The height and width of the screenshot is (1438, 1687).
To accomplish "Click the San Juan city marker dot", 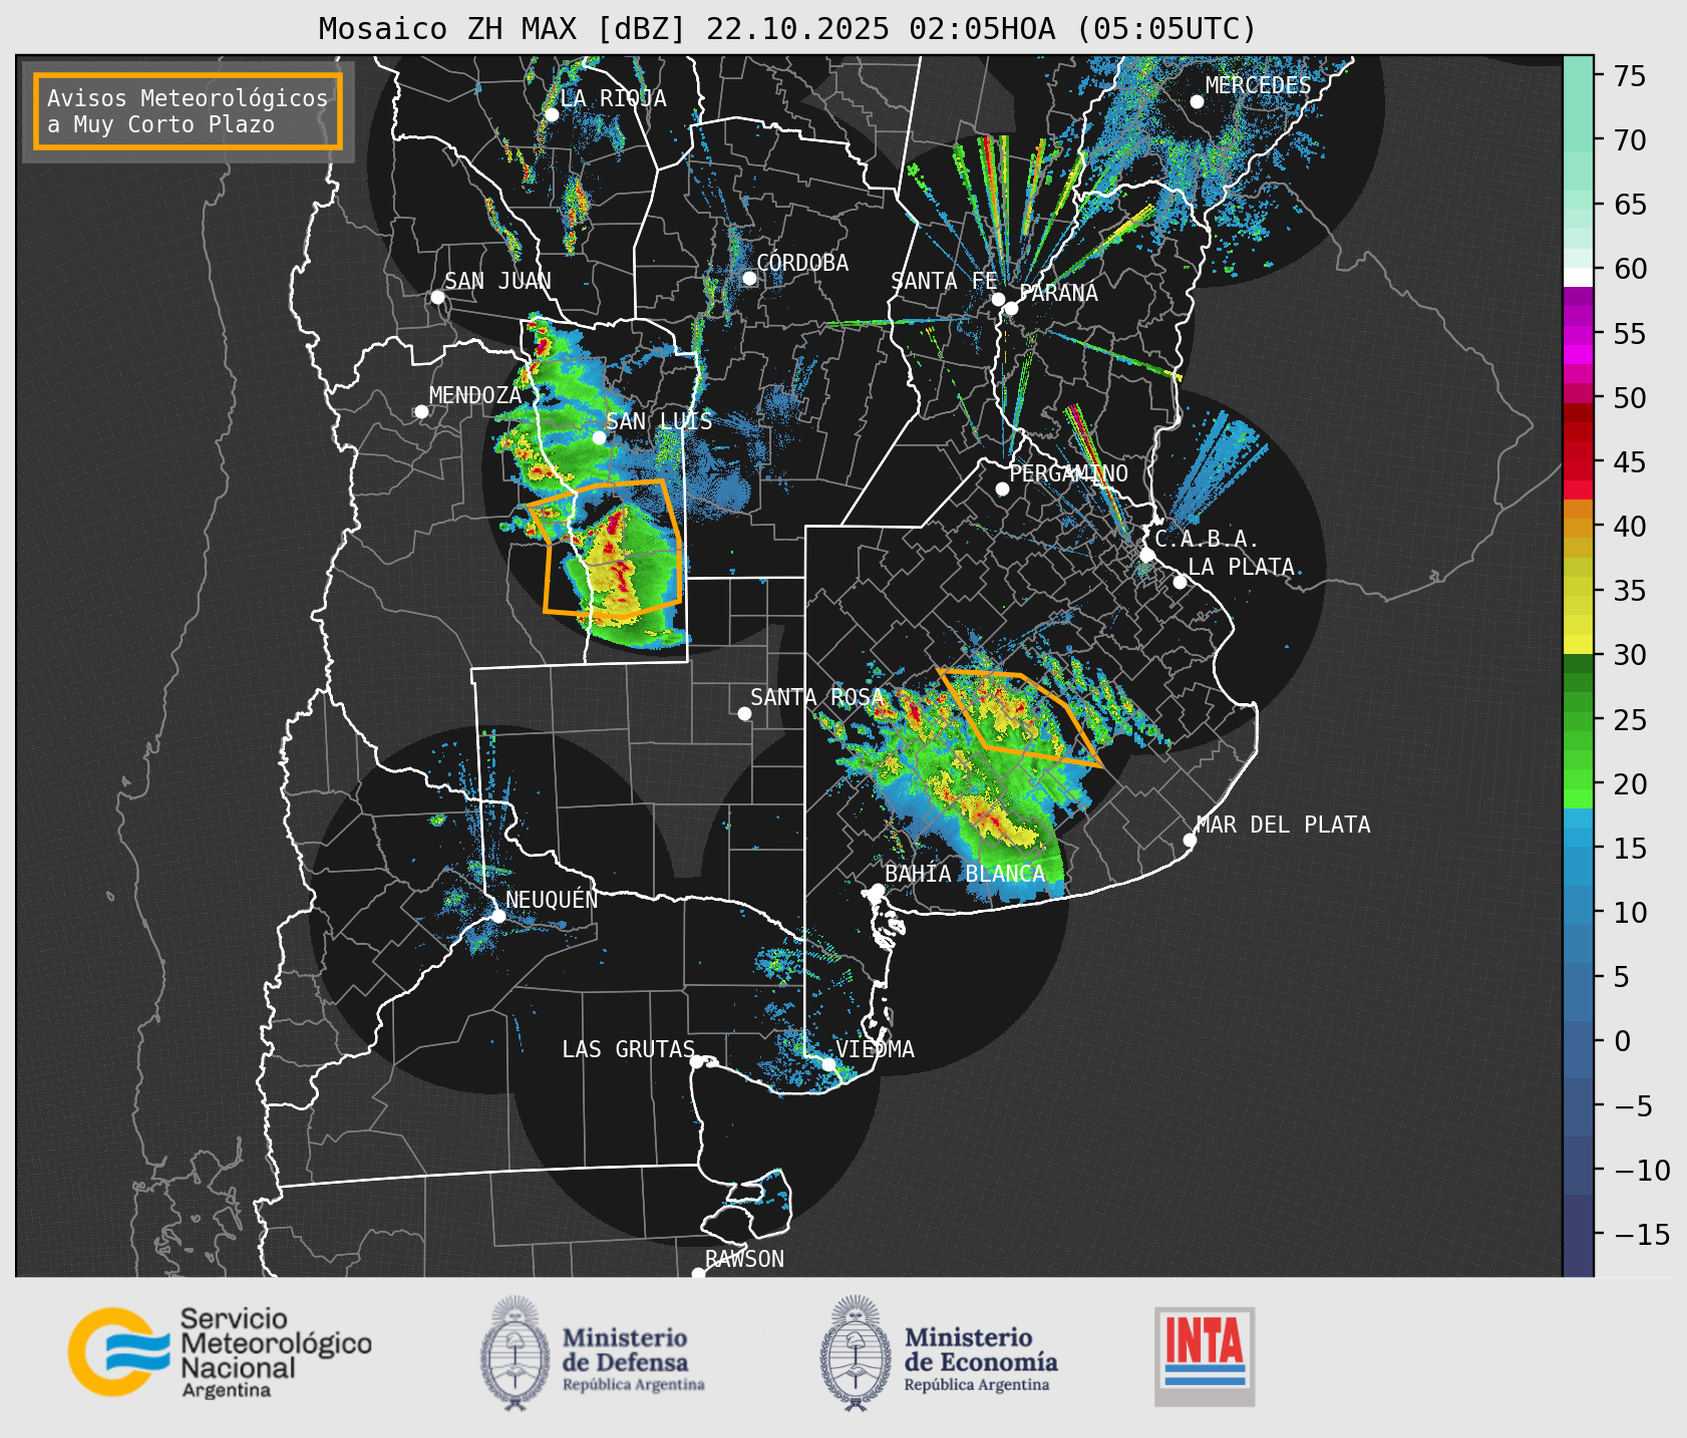I will pos(437,297).
